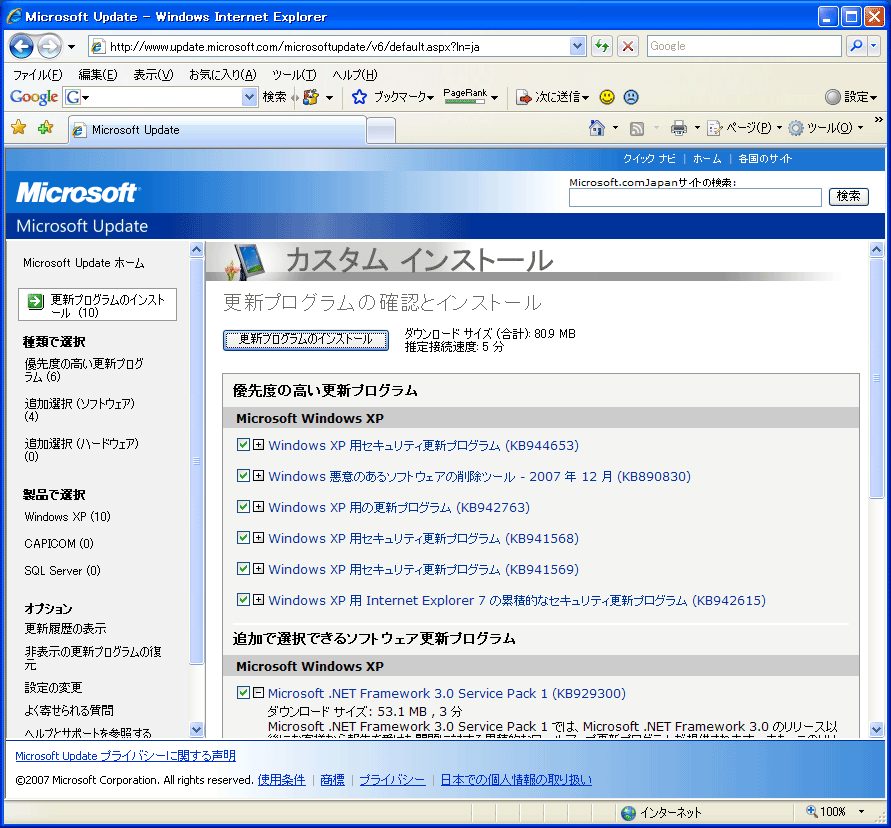Open the address bar URL history dropdown
This screenshot has height=828, width=891.
click(577, 46)
